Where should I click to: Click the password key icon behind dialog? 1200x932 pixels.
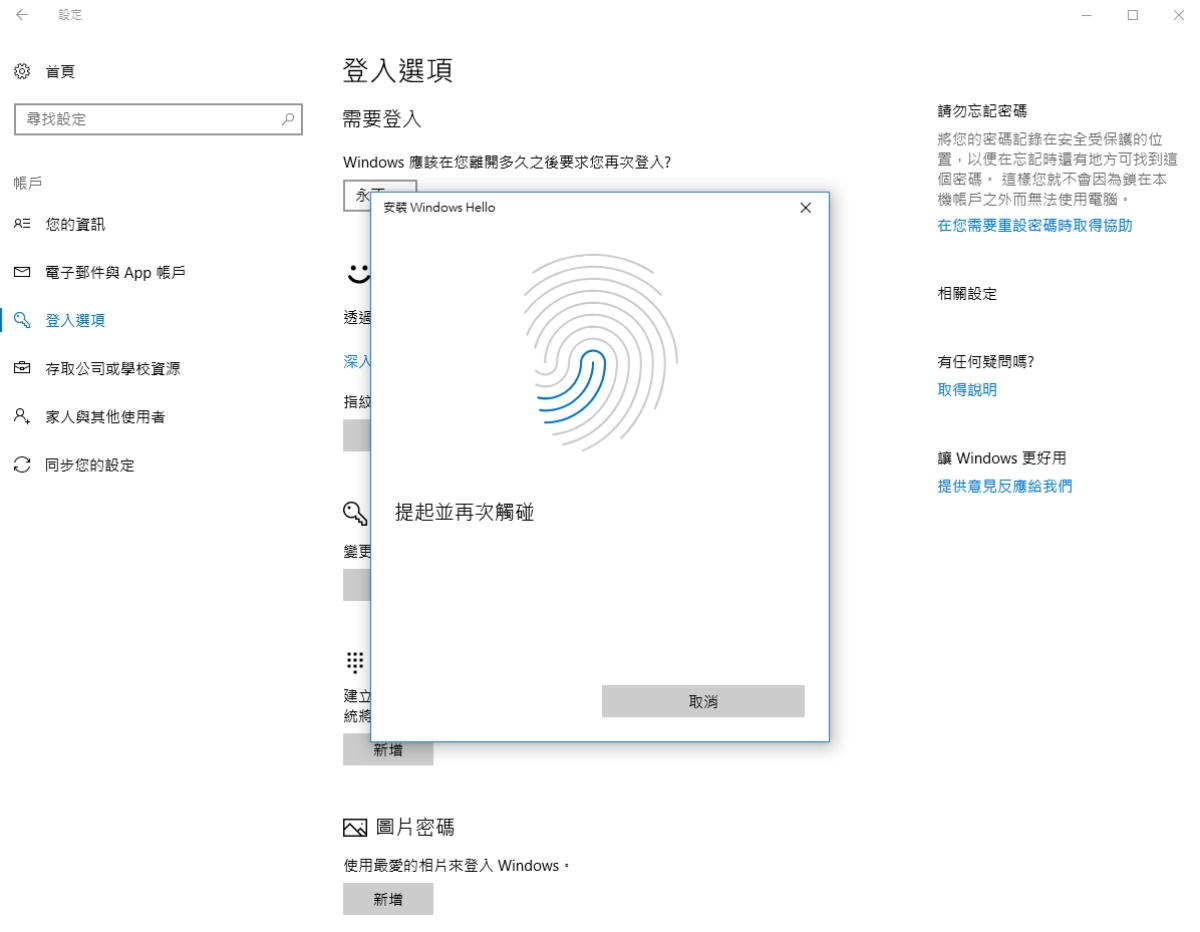click(355, 514)
